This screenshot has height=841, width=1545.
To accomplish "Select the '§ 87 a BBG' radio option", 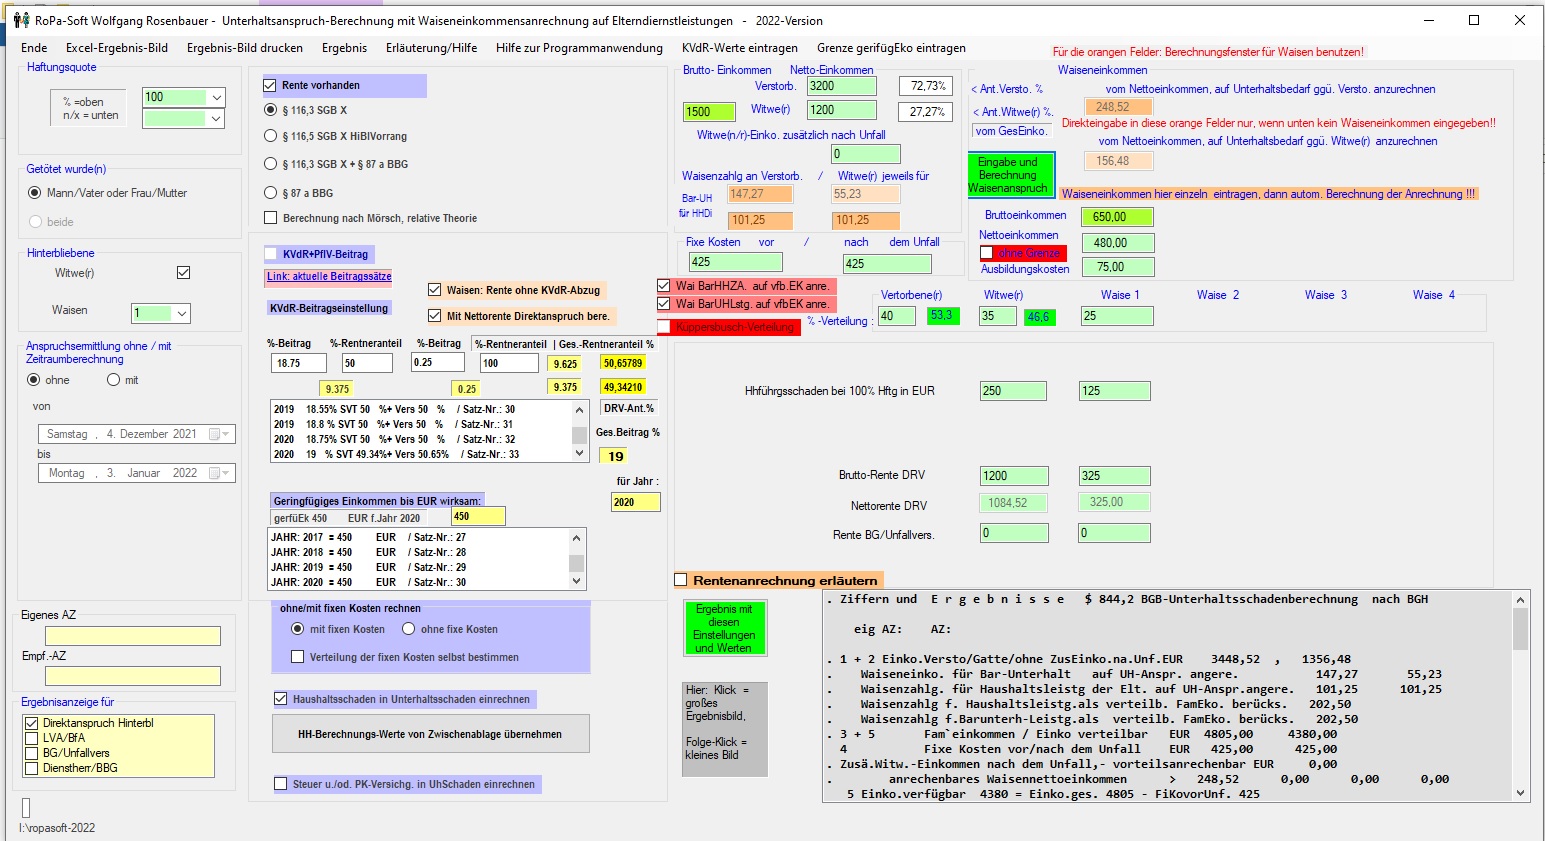I will point(270,193).
